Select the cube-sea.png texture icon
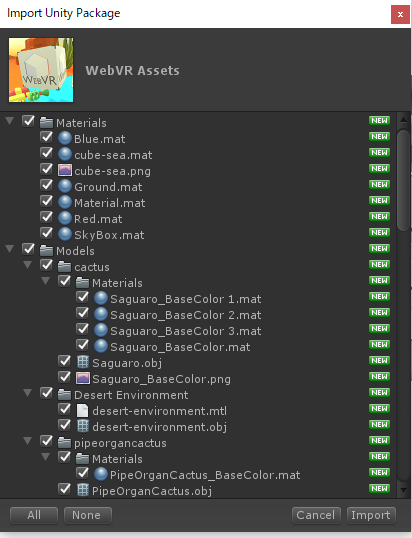Screen dimensions: 412x538 [x=65, y=171]
